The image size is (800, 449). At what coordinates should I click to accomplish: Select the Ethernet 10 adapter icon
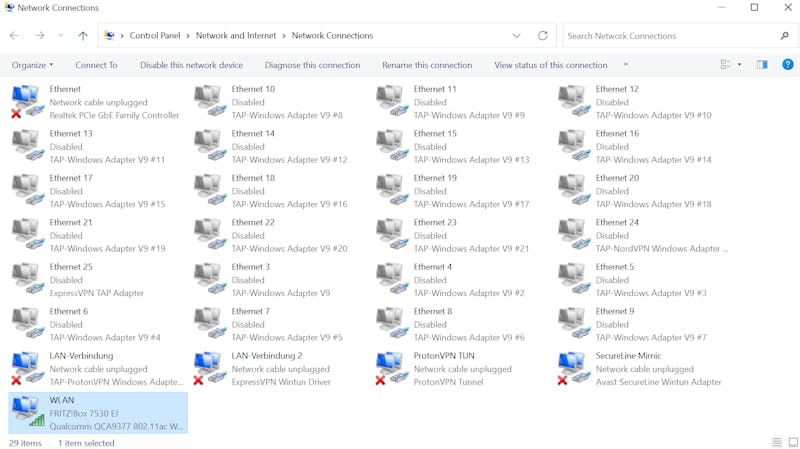point(210,101)
